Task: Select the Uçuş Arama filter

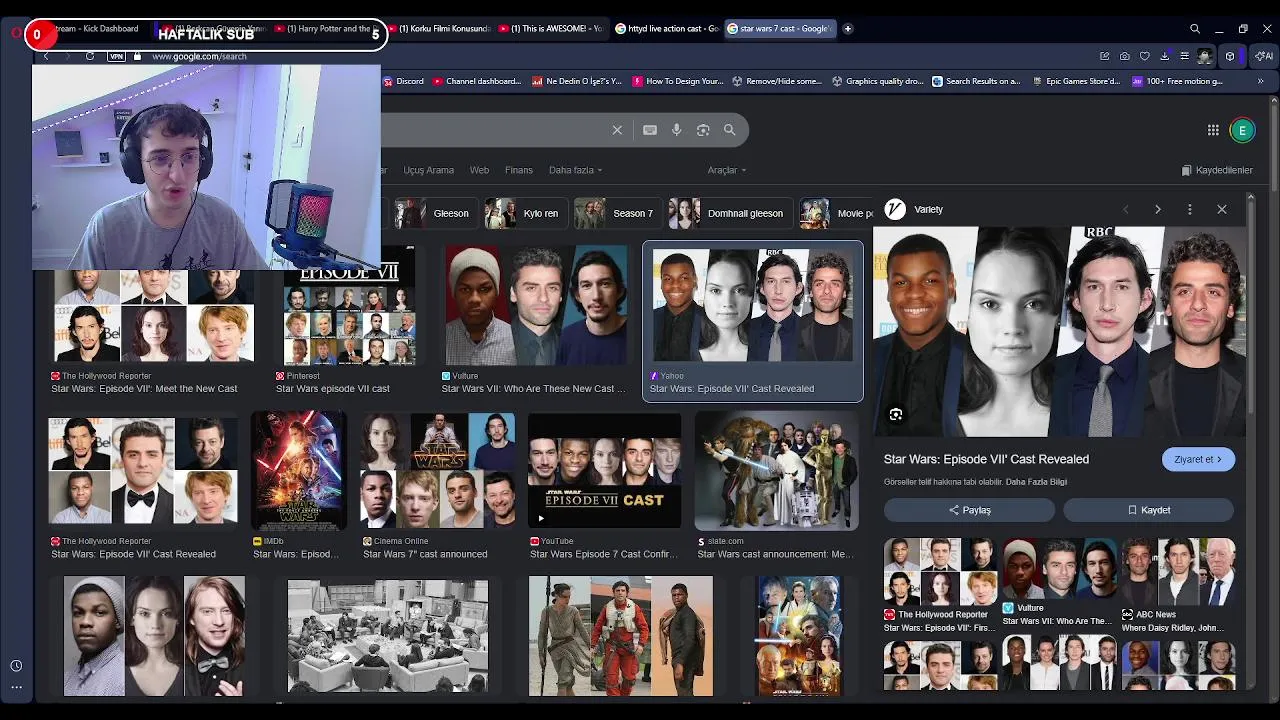Action: pos(428,170)
